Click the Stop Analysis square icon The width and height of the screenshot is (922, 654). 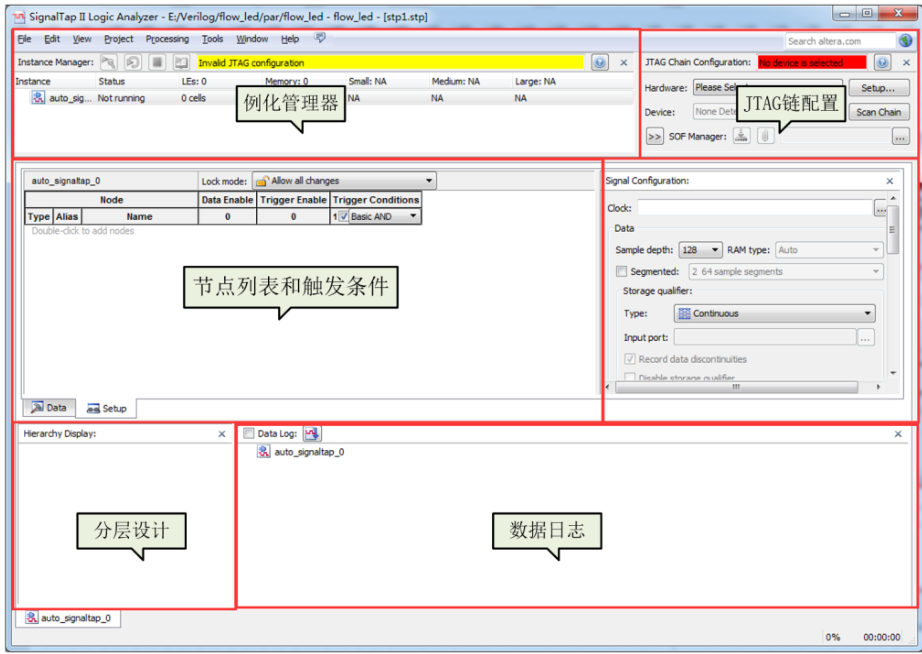[157, 62]
